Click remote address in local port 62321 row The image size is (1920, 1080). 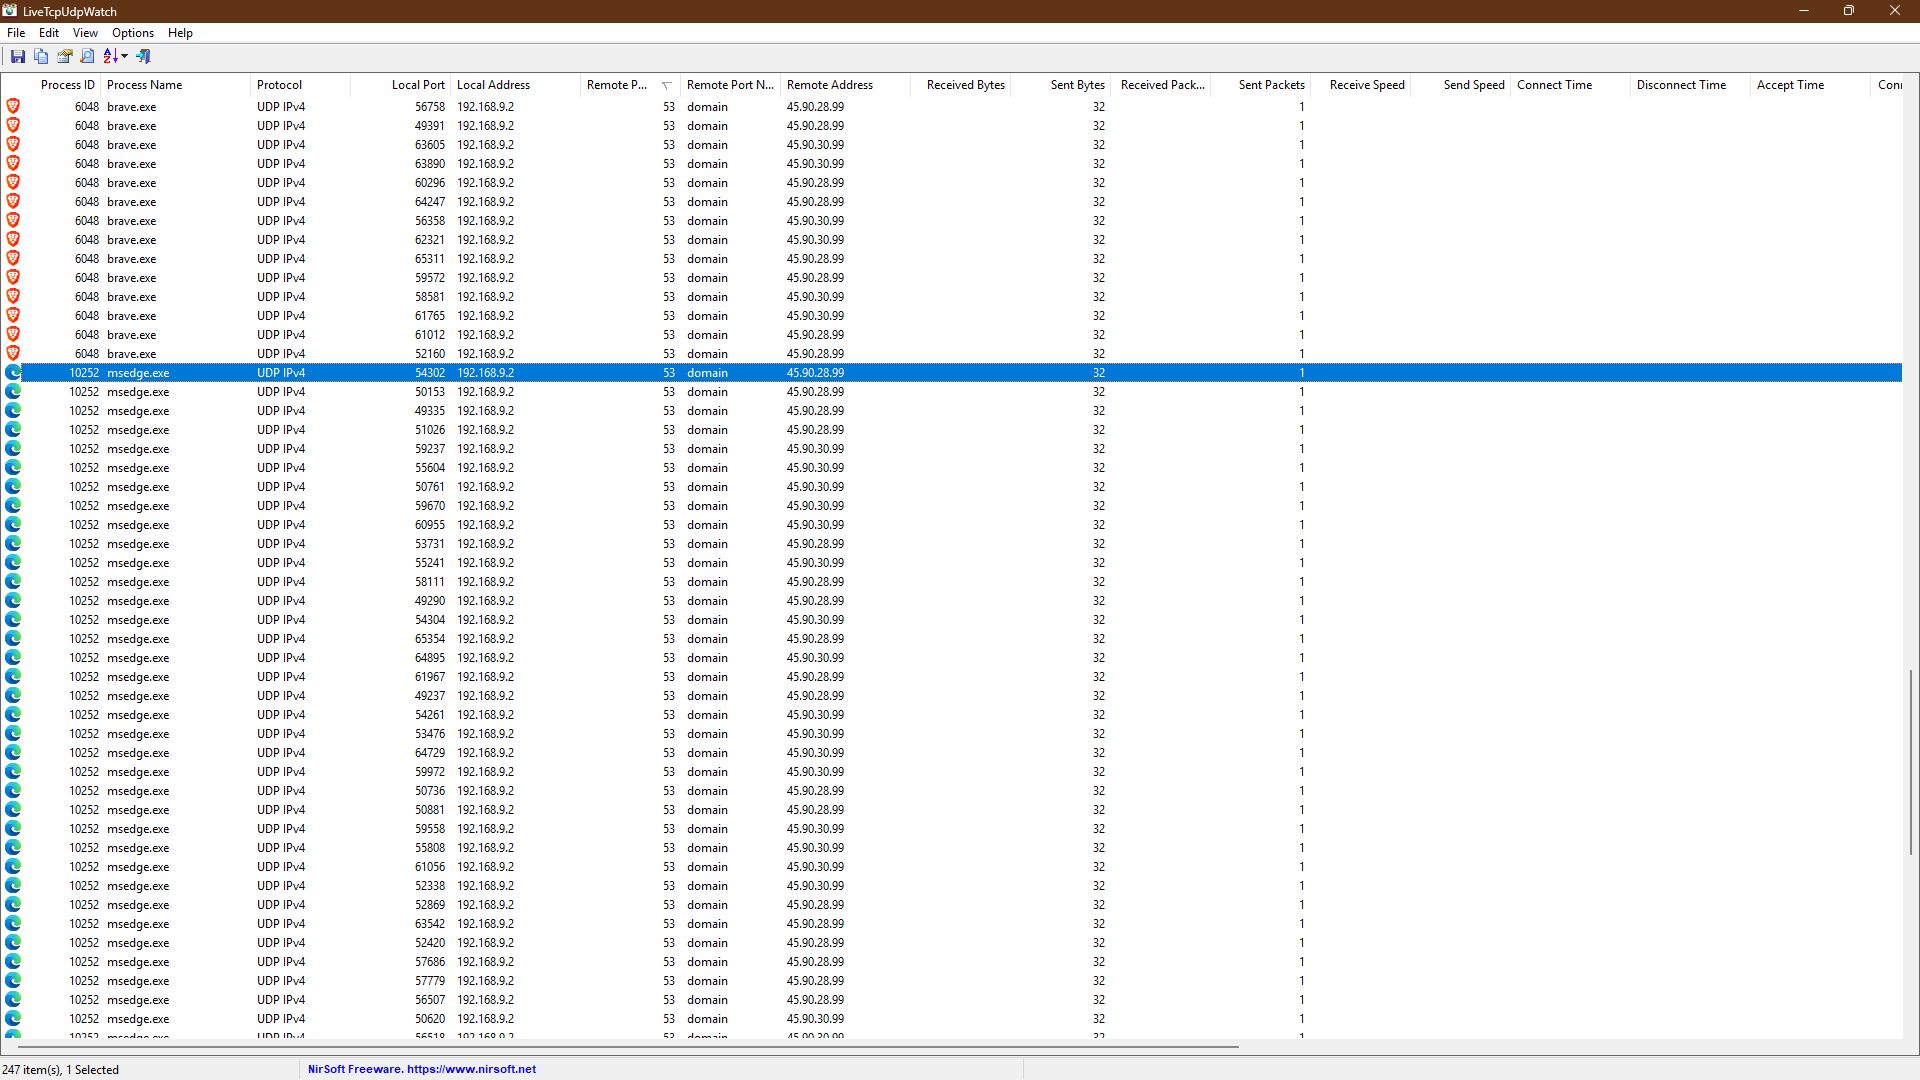point(815,240)
